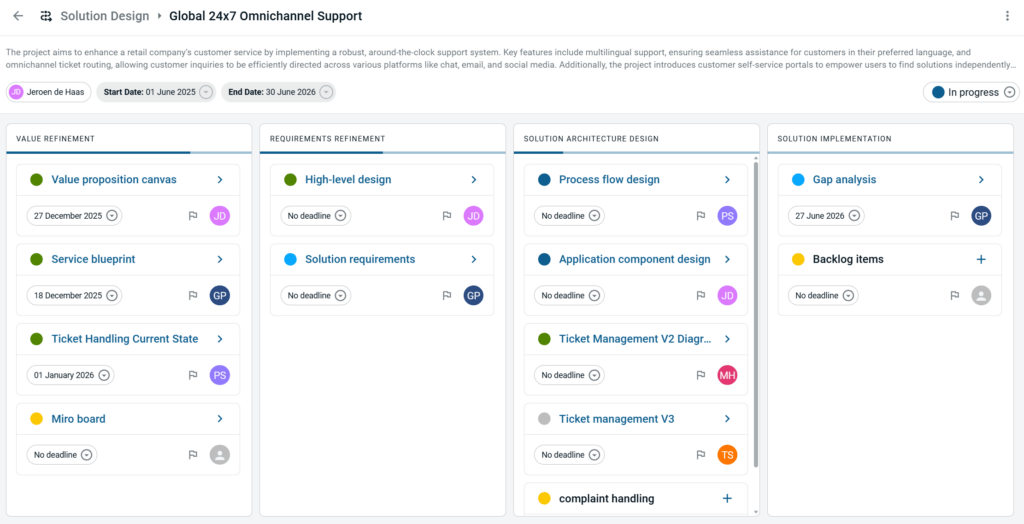1024x524 pixels.
Task: Flag the Process flow design card
Action: 701,216
